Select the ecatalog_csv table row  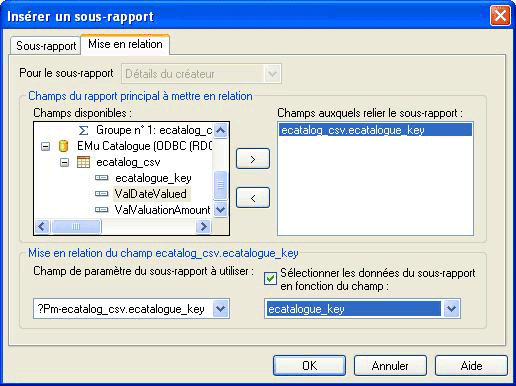[x=128, y=162]
